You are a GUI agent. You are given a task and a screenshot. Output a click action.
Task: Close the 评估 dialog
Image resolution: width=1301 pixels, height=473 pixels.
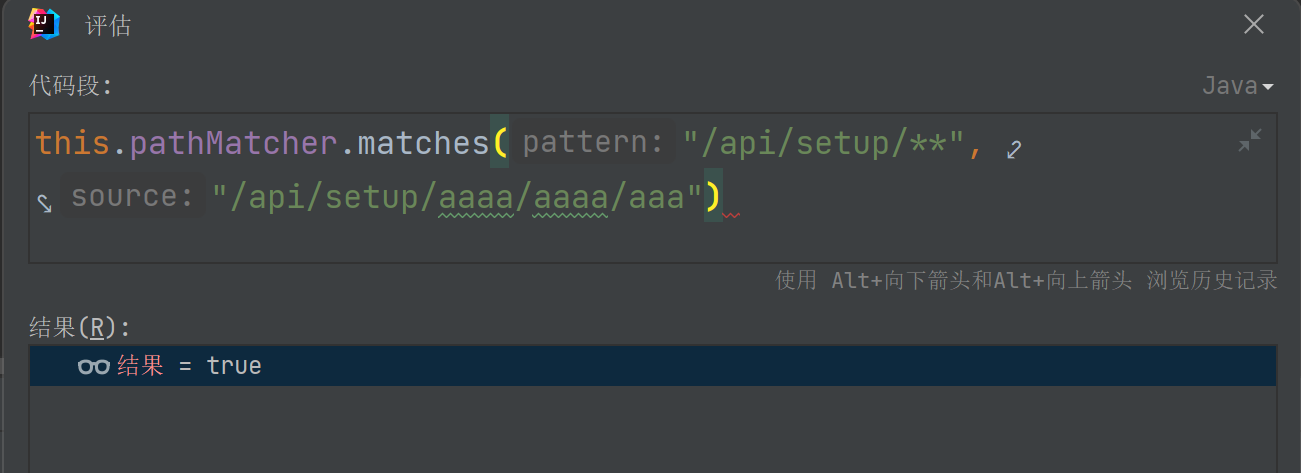click(x=1254, y=25)
